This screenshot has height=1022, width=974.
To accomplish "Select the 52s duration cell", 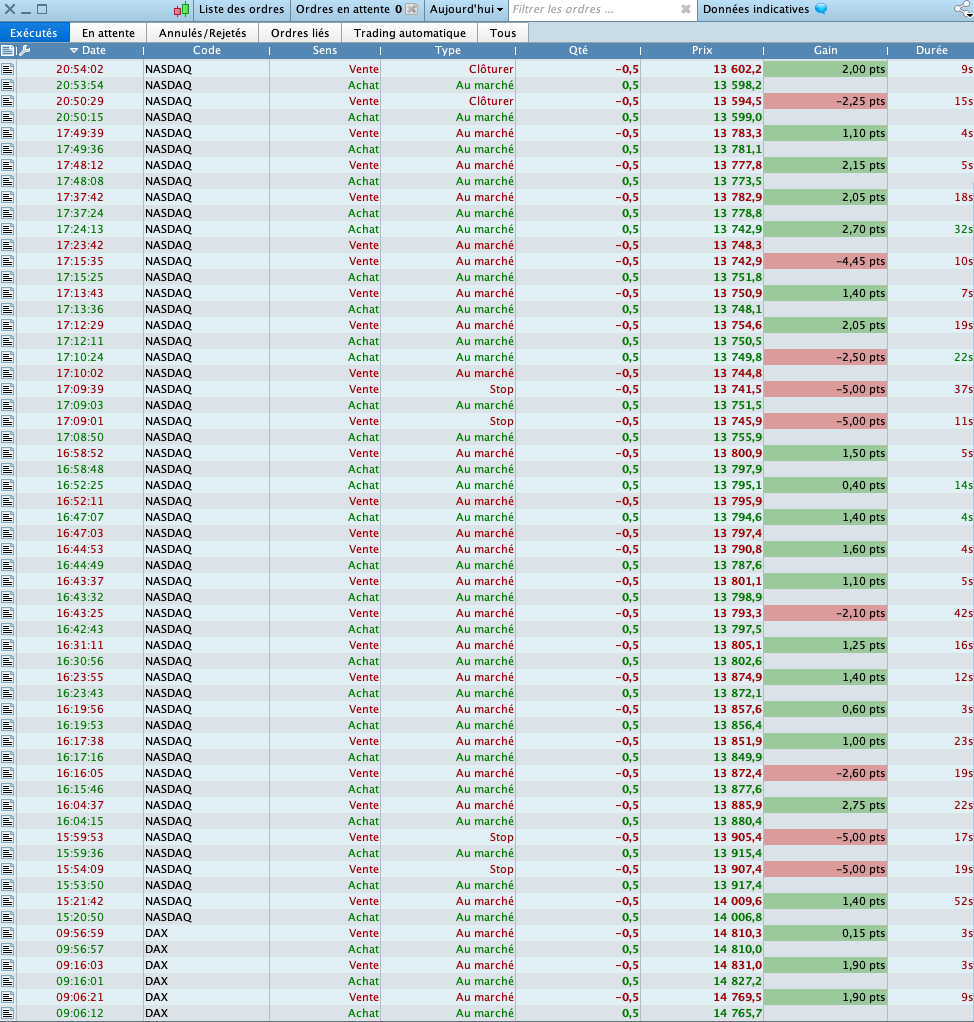I will [x=932, y=901].
